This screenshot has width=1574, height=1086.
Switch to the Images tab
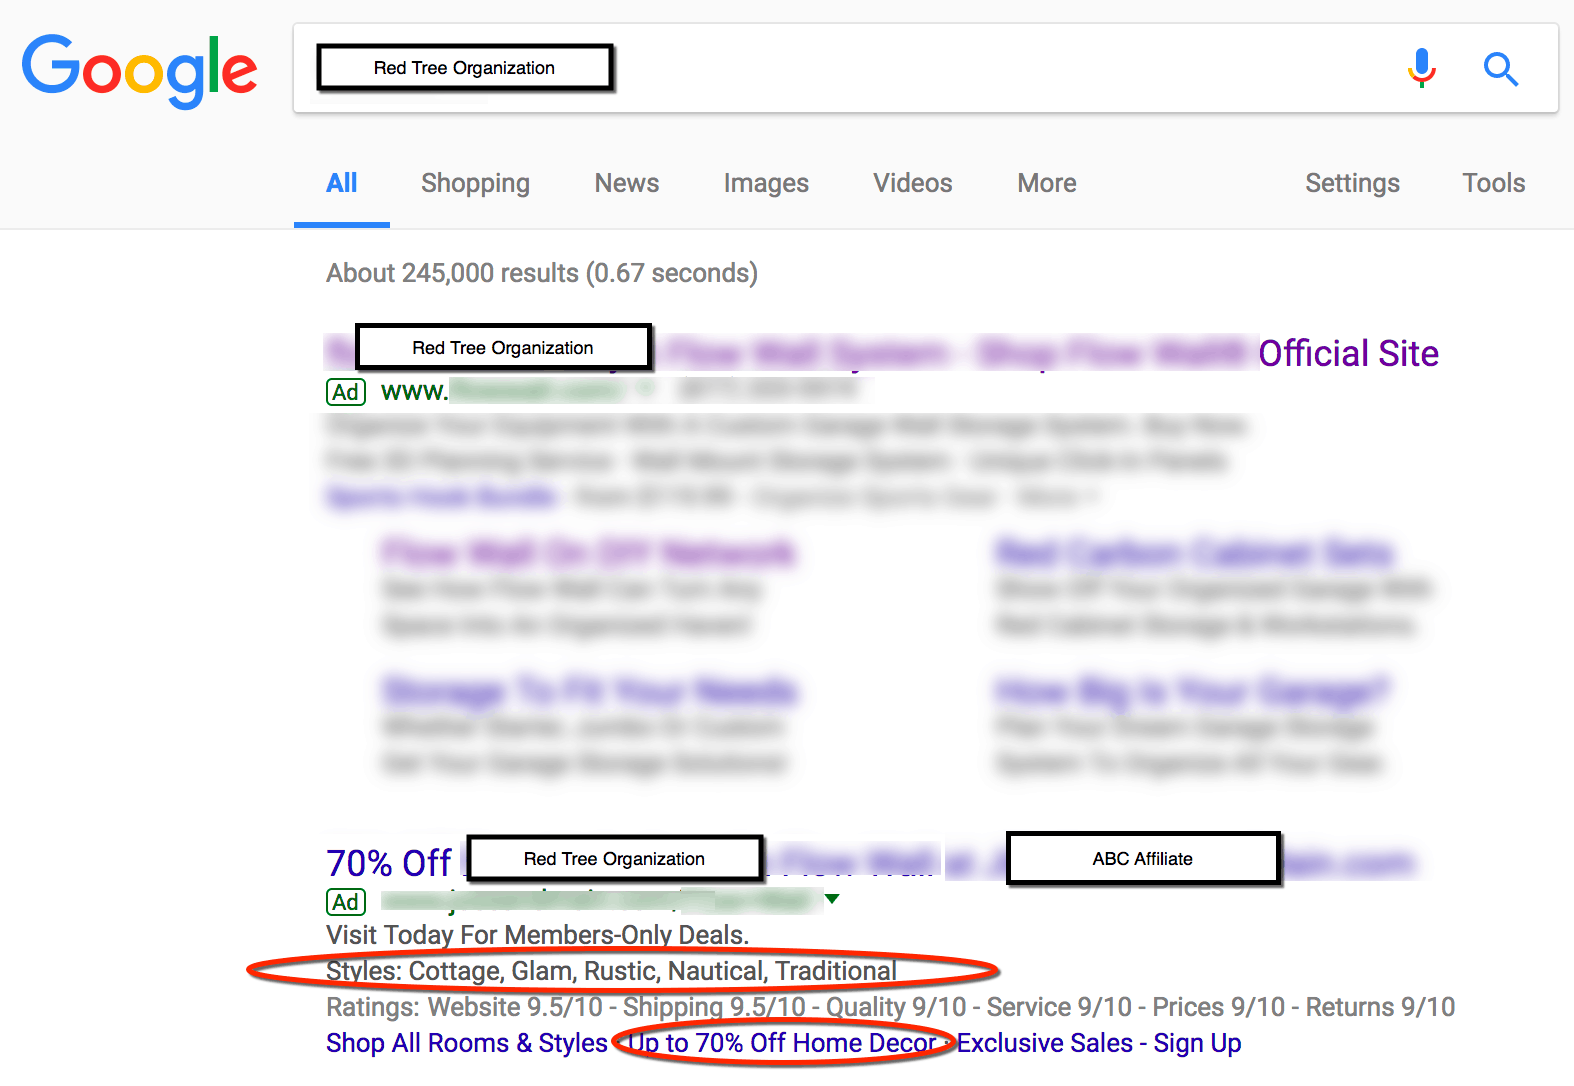[766, 183]
